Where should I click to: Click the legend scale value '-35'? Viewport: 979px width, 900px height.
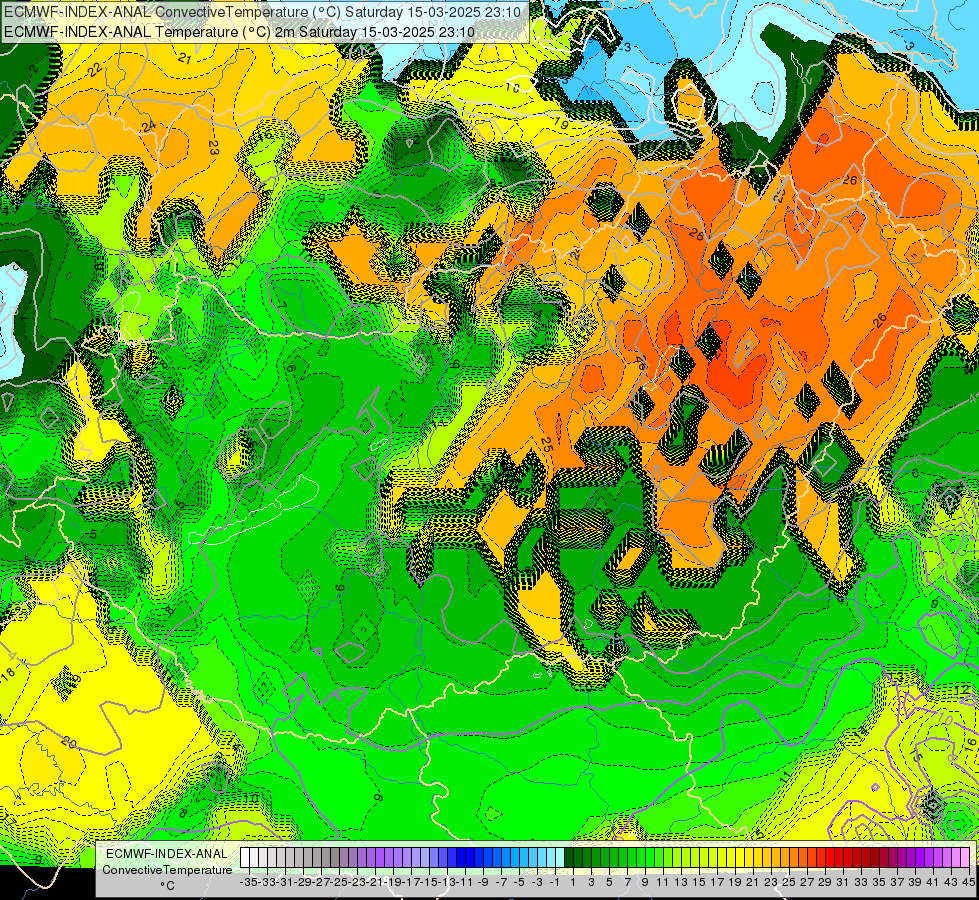[248, 882]
